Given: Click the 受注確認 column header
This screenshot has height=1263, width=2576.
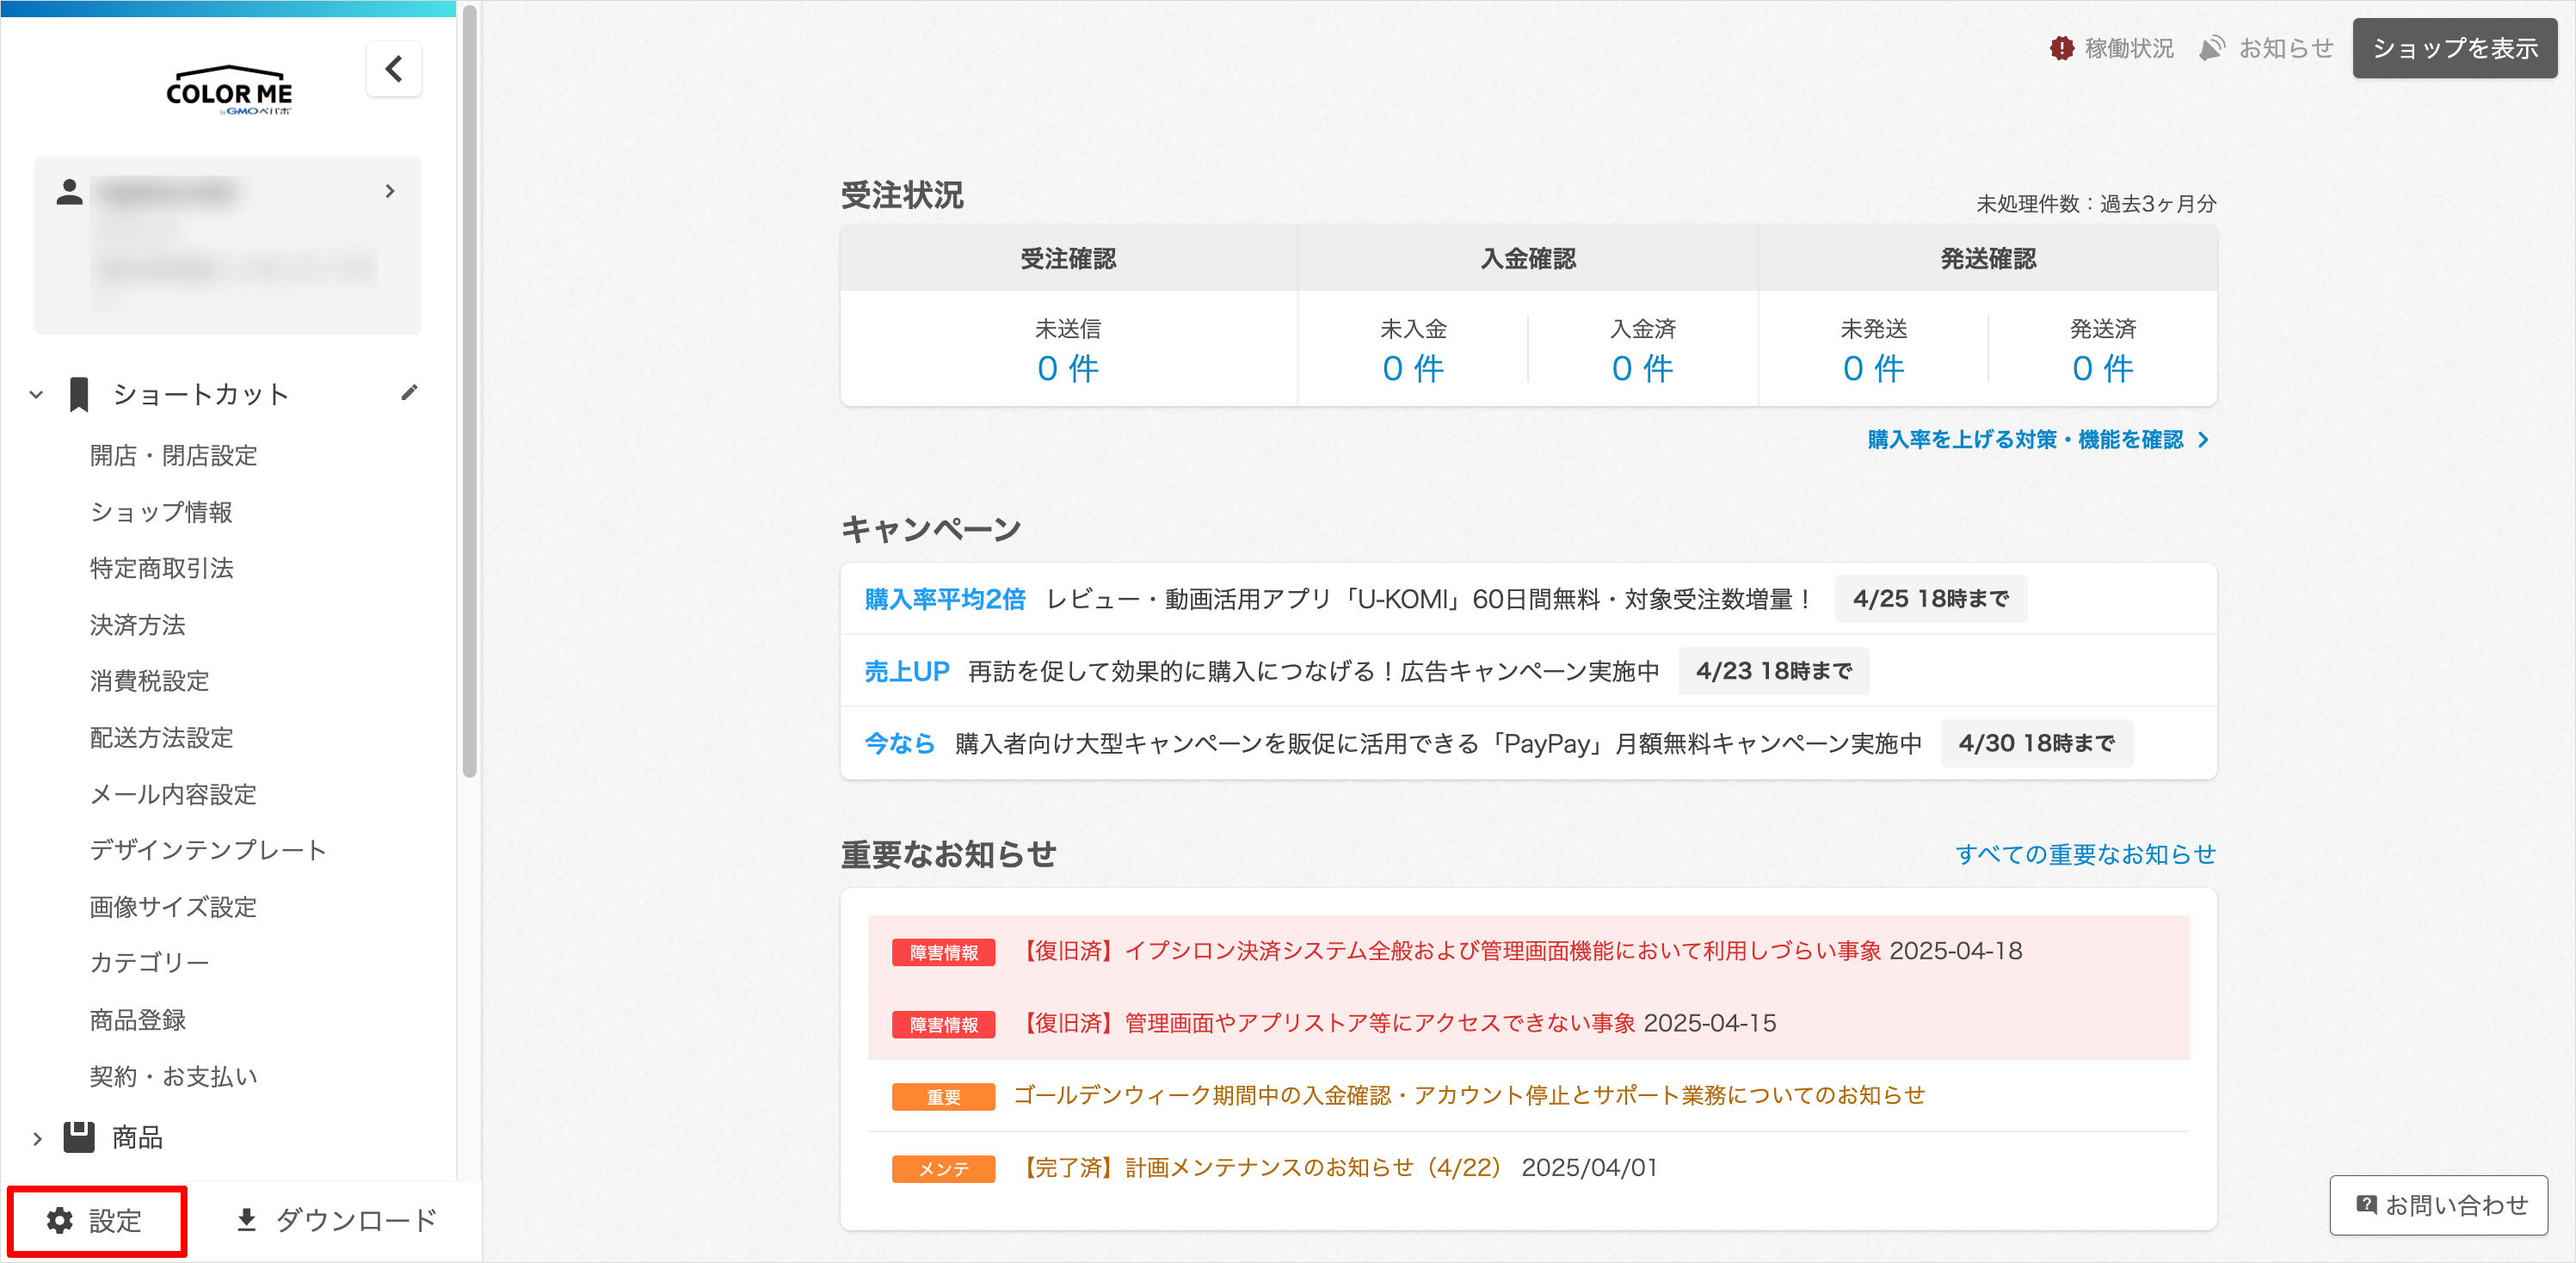Looking at the screenshot, I should click(x=1068, y=259).
